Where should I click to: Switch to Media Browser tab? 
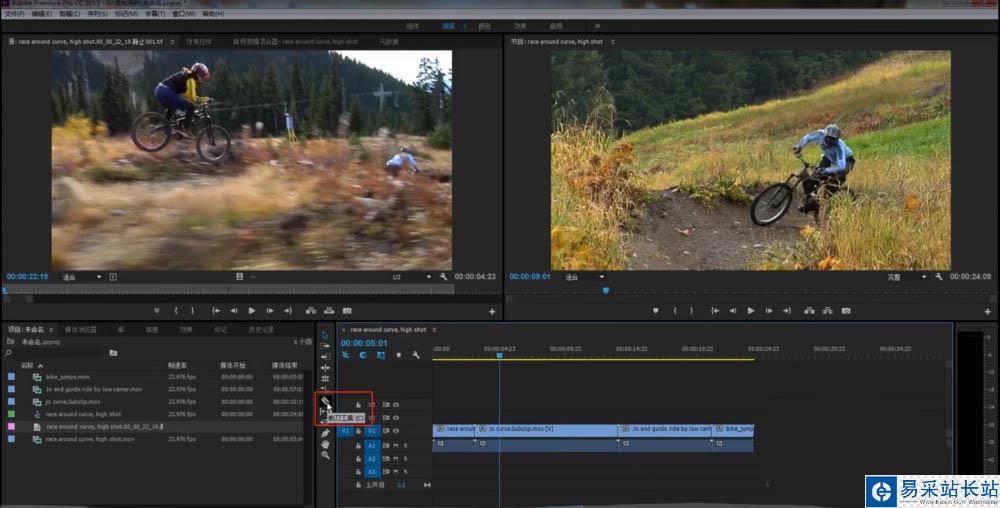(x=80, y=330)
